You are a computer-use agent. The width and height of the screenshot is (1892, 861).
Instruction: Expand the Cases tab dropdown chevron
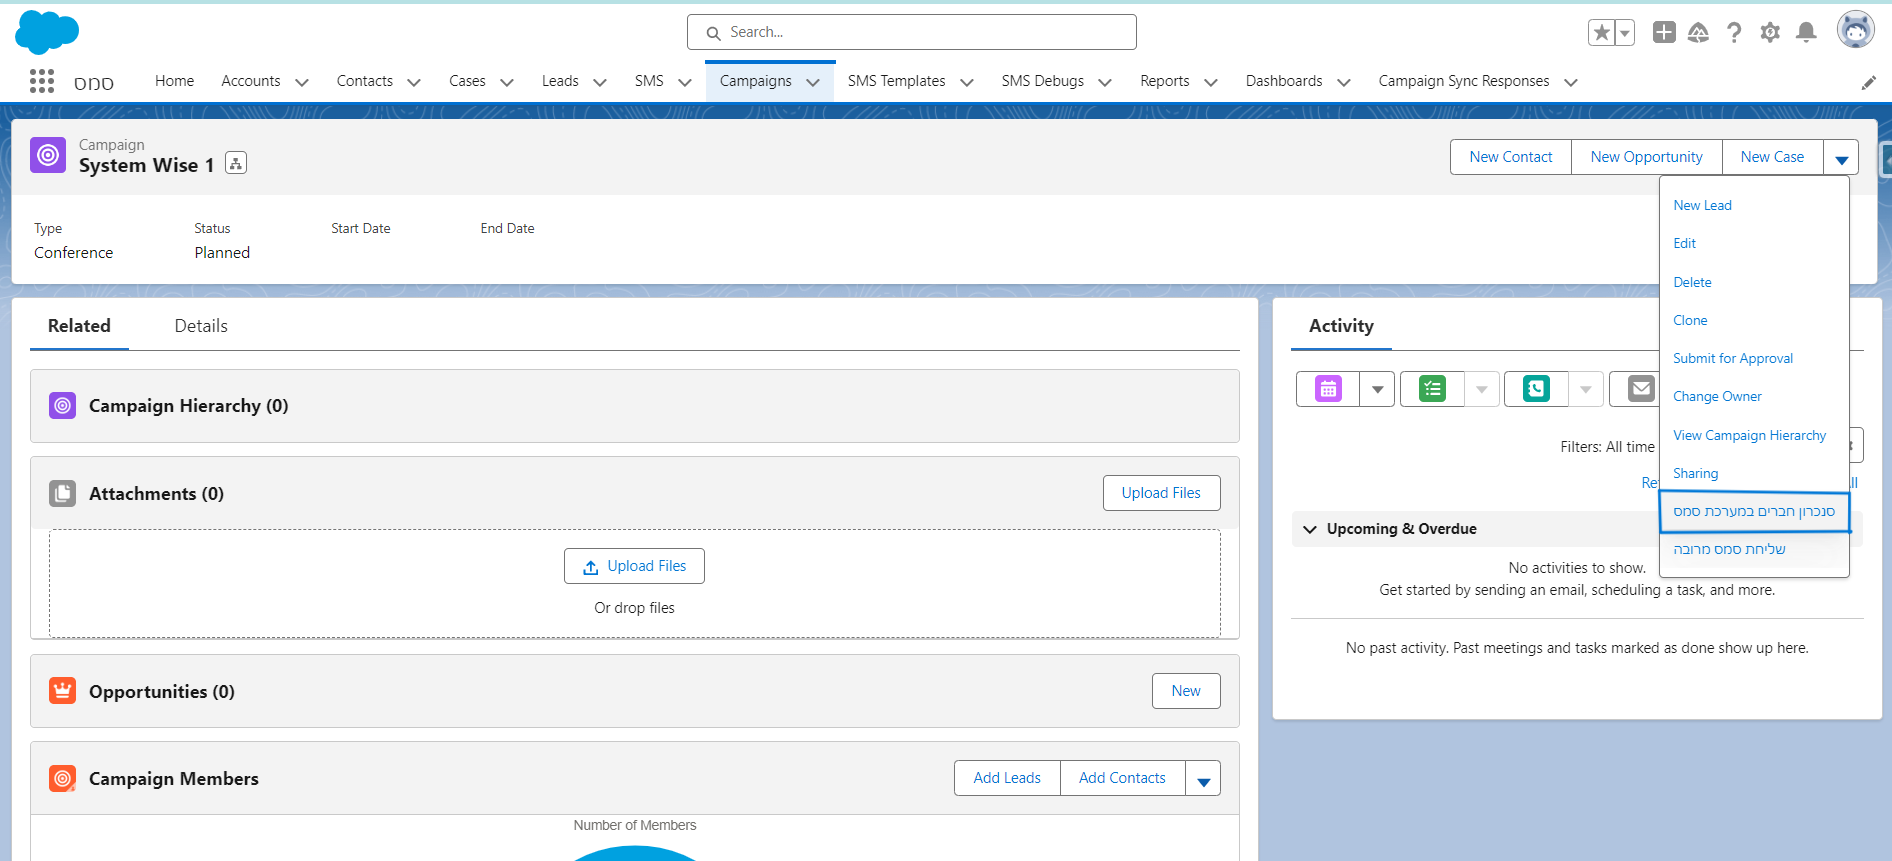507,82
